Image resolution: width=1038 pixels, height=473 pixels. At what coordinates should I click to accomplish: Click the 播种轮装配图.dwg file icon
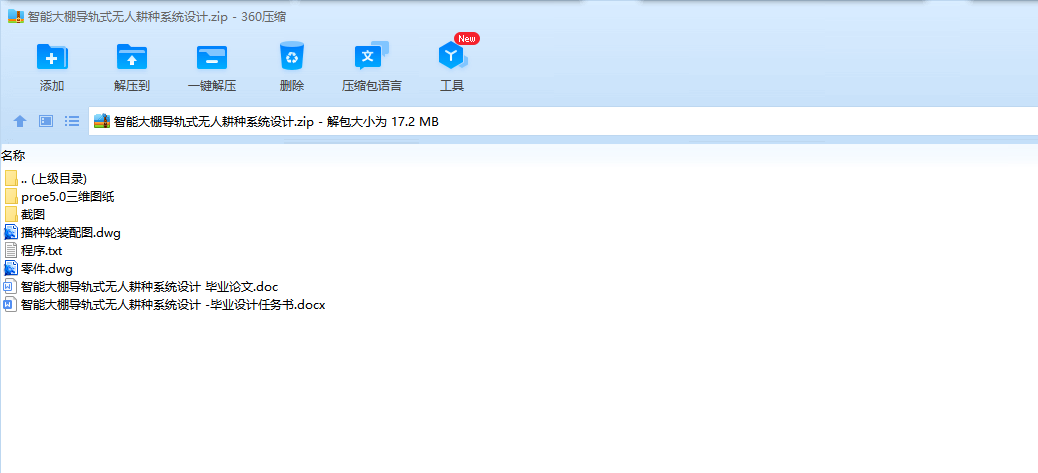click(11, 232)
